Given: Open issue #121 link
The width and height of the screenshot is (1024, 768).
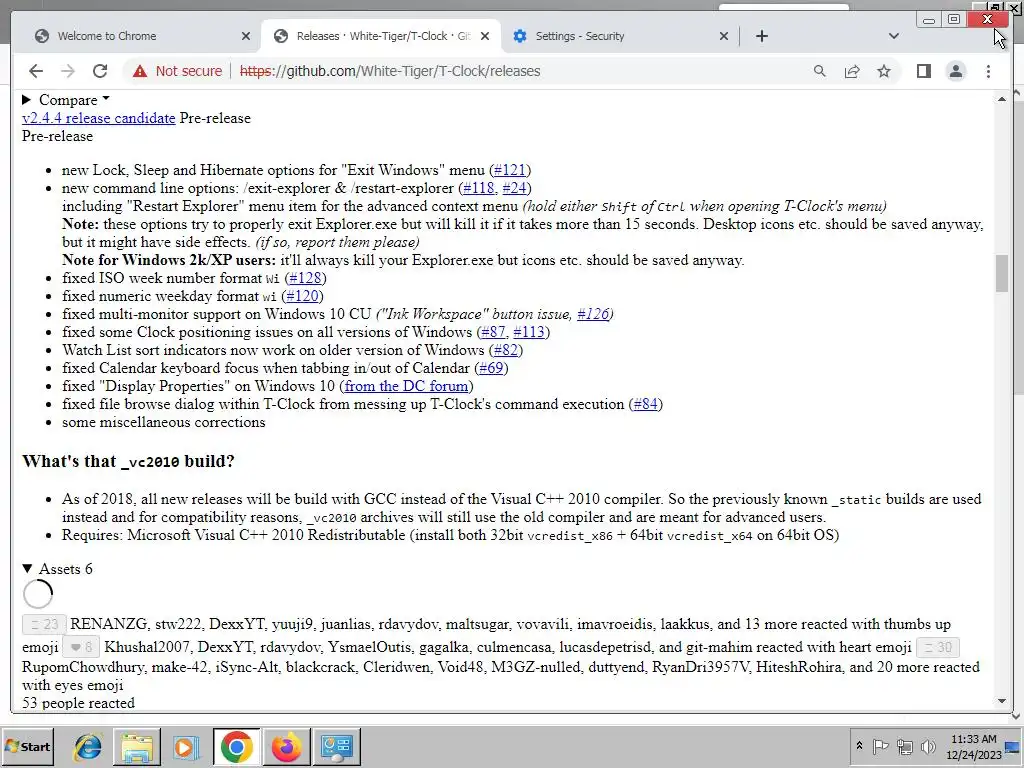Looking at the screenshot, I should pyautogui.click(x=510, y=170).
